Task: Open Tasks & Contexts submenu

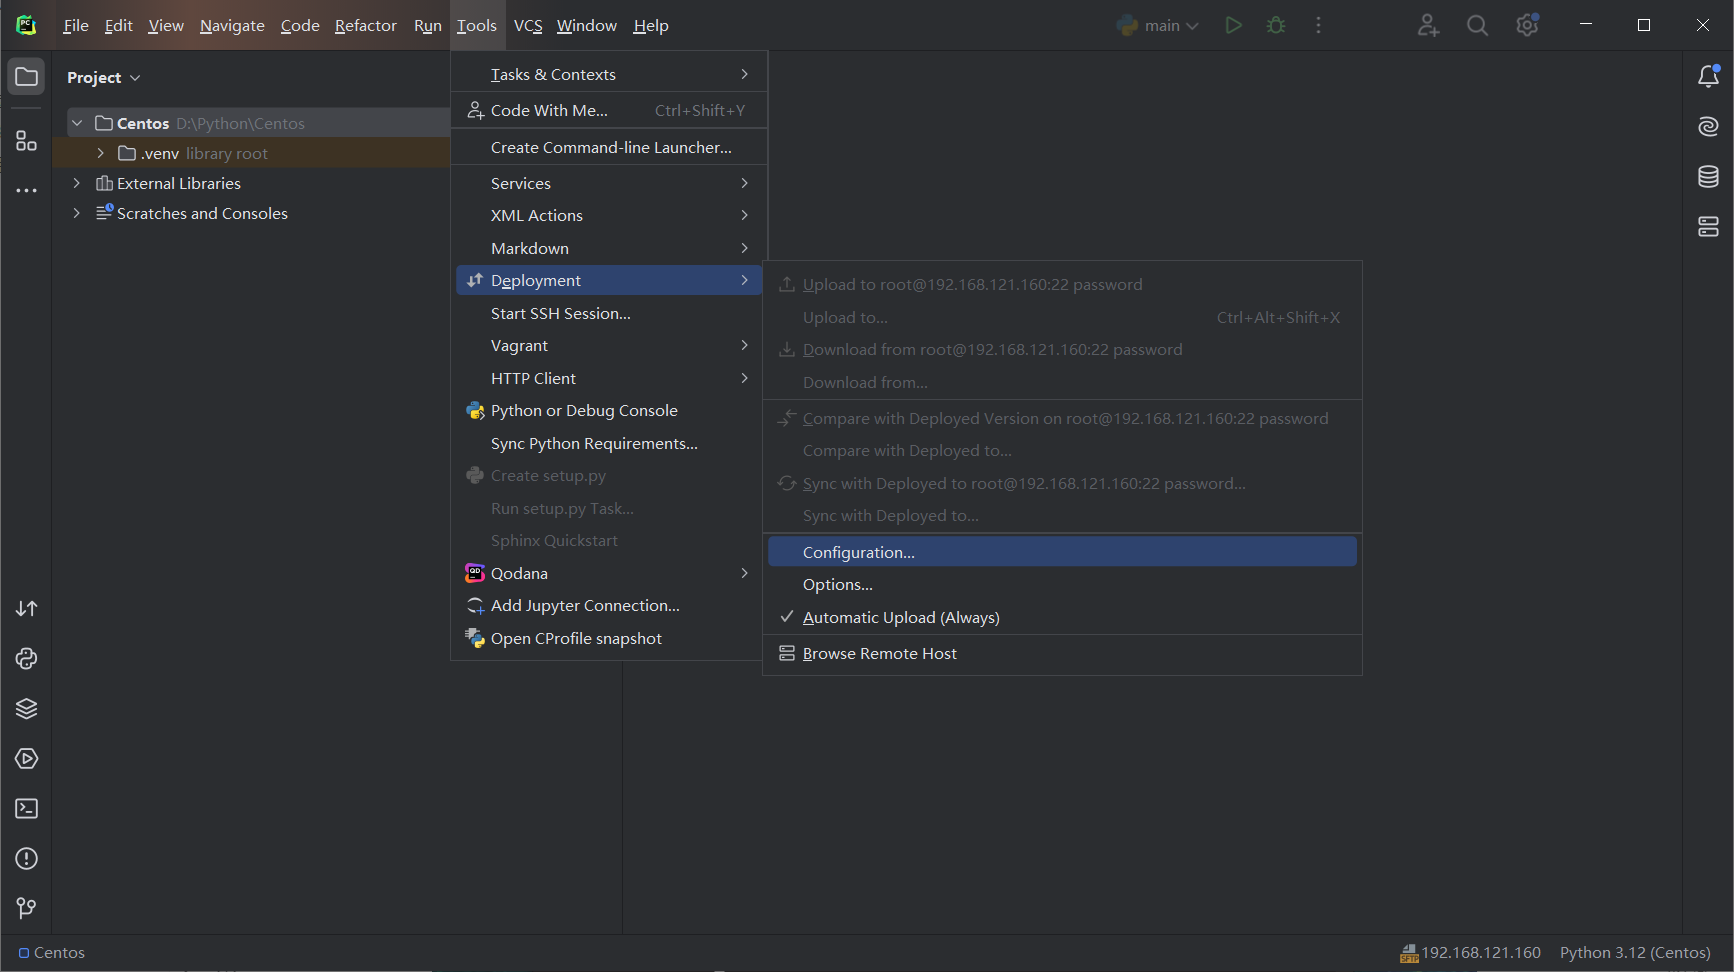Action: tap(609, 74)
